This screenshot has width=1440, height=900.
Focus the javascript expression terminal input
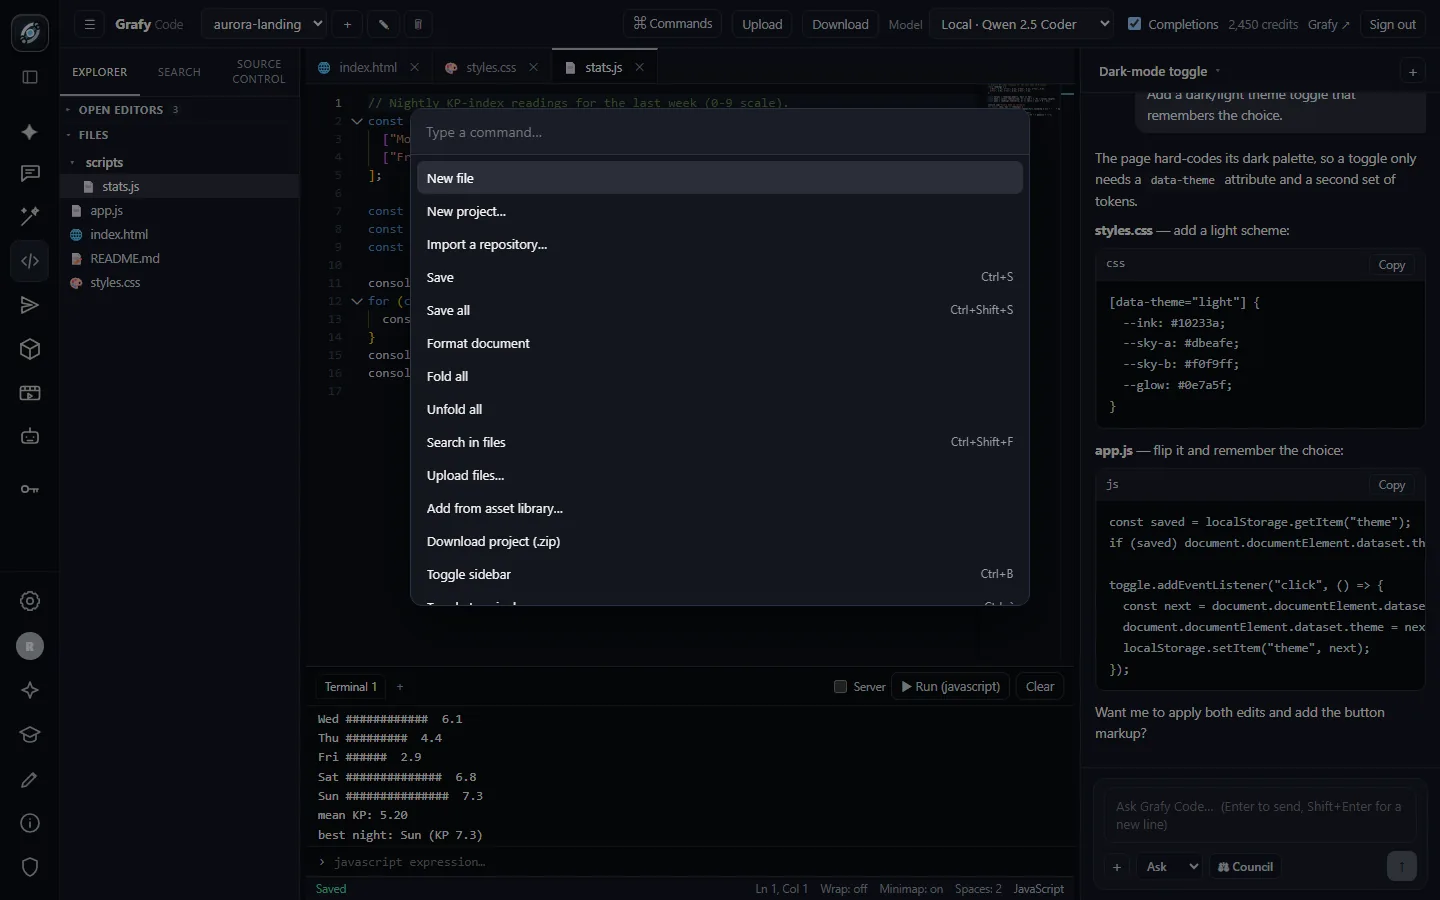click(690, 862)
